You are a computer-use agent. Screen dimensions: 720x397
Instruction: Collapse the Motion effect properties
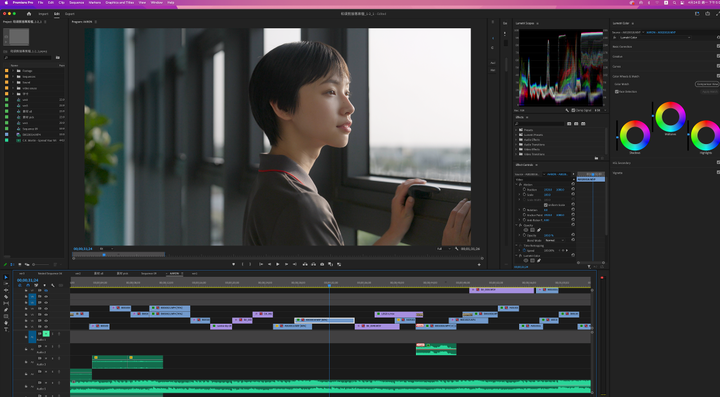click(517, 185)
